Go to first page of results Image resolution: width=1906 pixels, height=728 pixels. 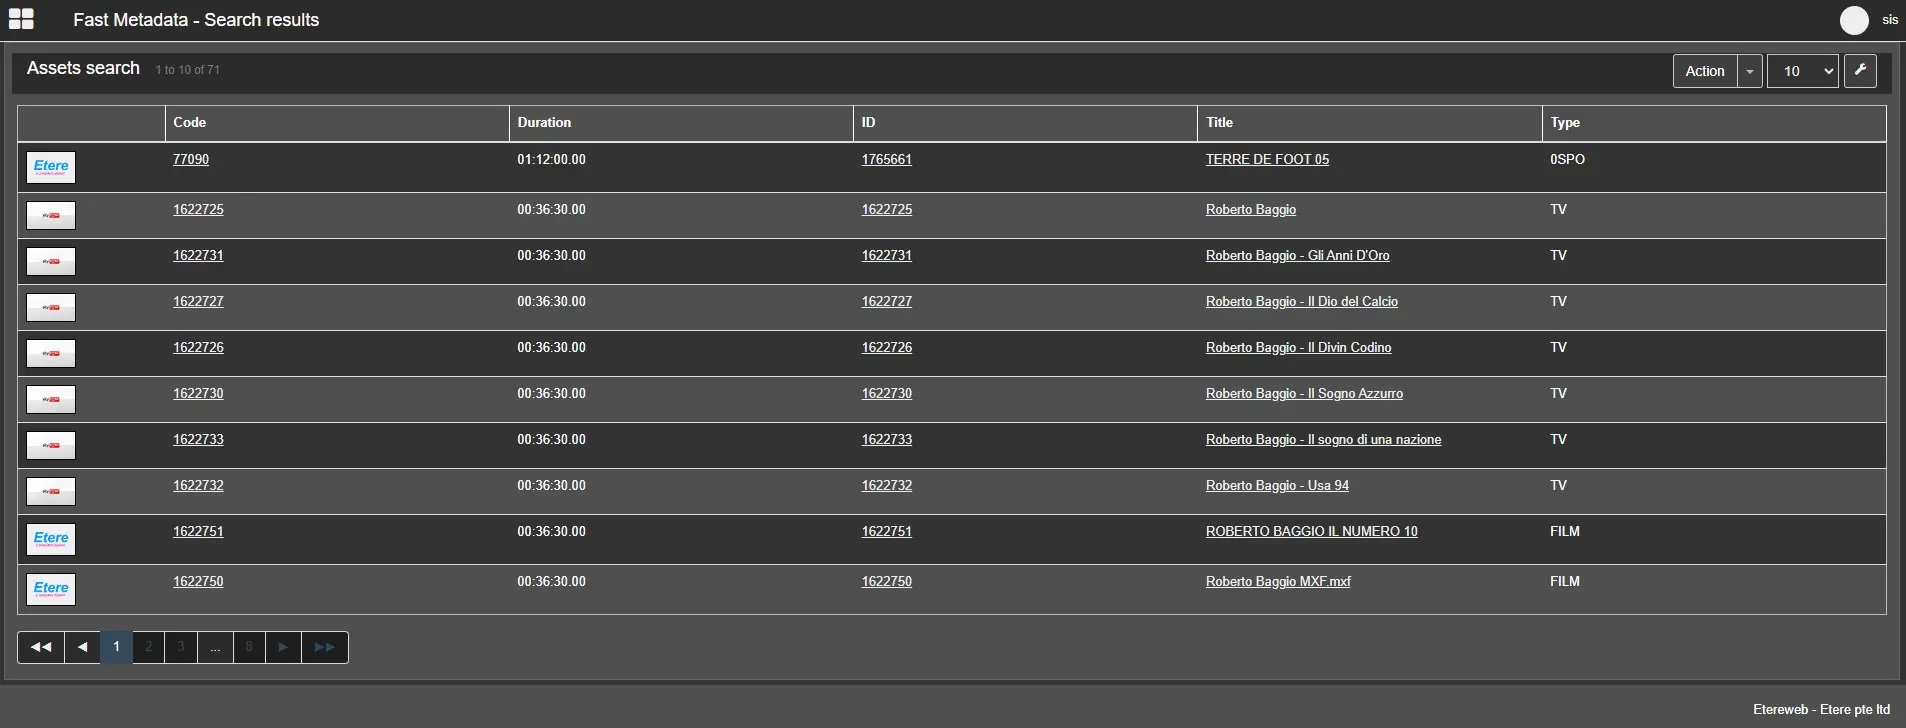pos(41,647)
